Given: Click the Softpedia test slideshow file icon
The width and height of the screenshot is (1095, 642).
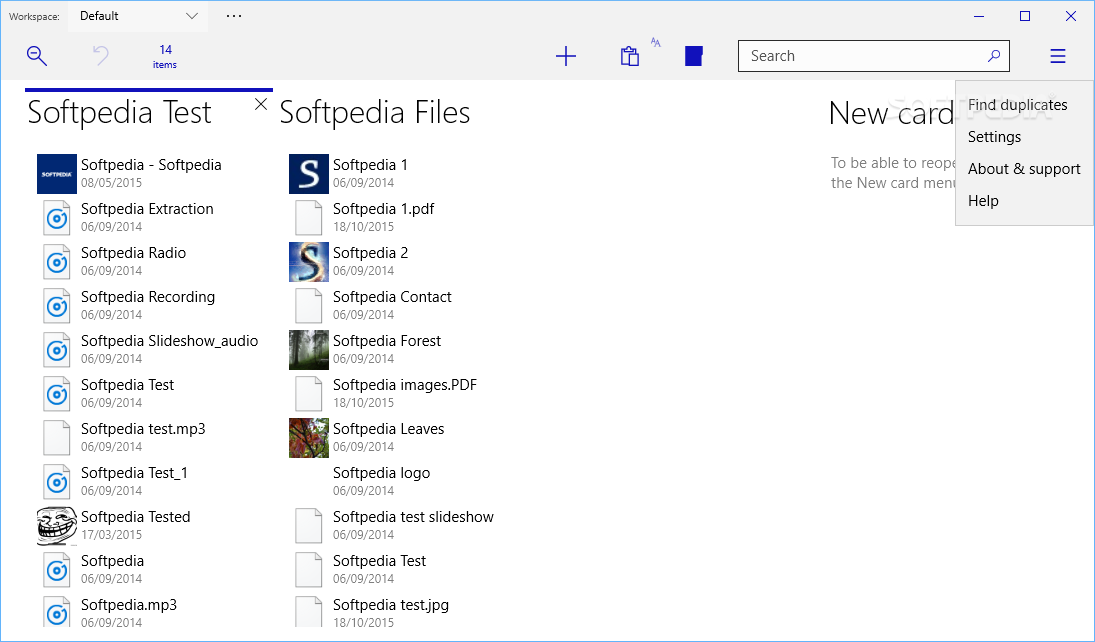Looking at the screenshot, I should (x=309, y=526).
